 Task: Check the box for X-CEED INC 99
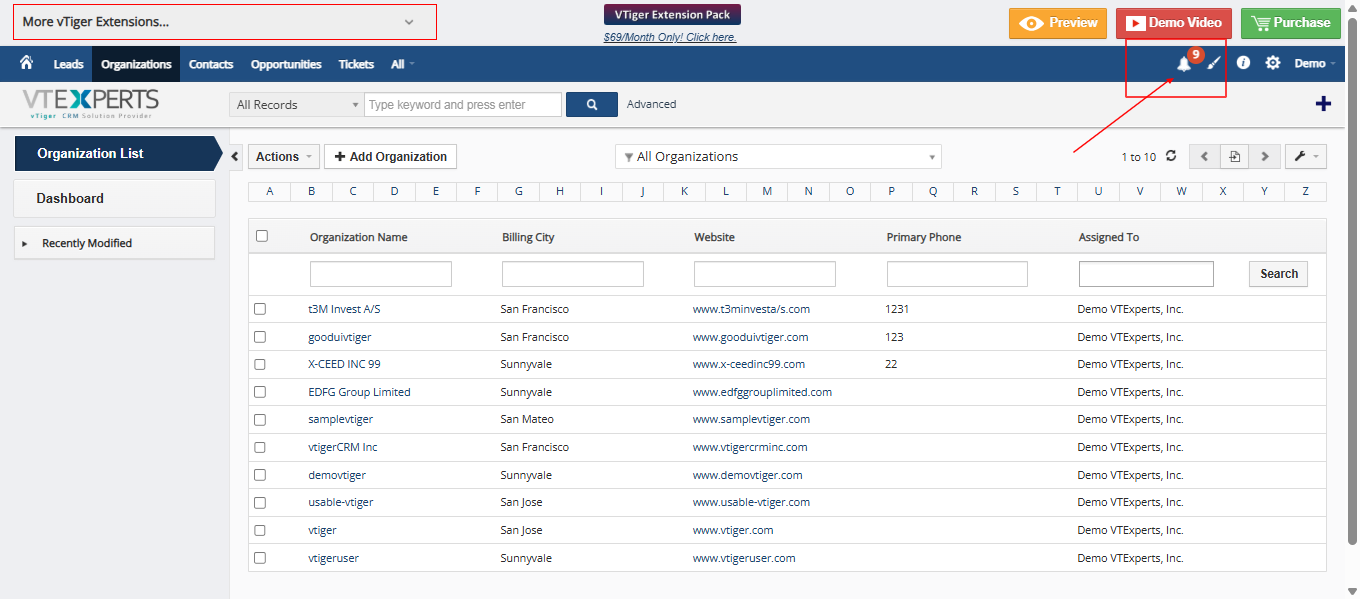click(260, 364)
